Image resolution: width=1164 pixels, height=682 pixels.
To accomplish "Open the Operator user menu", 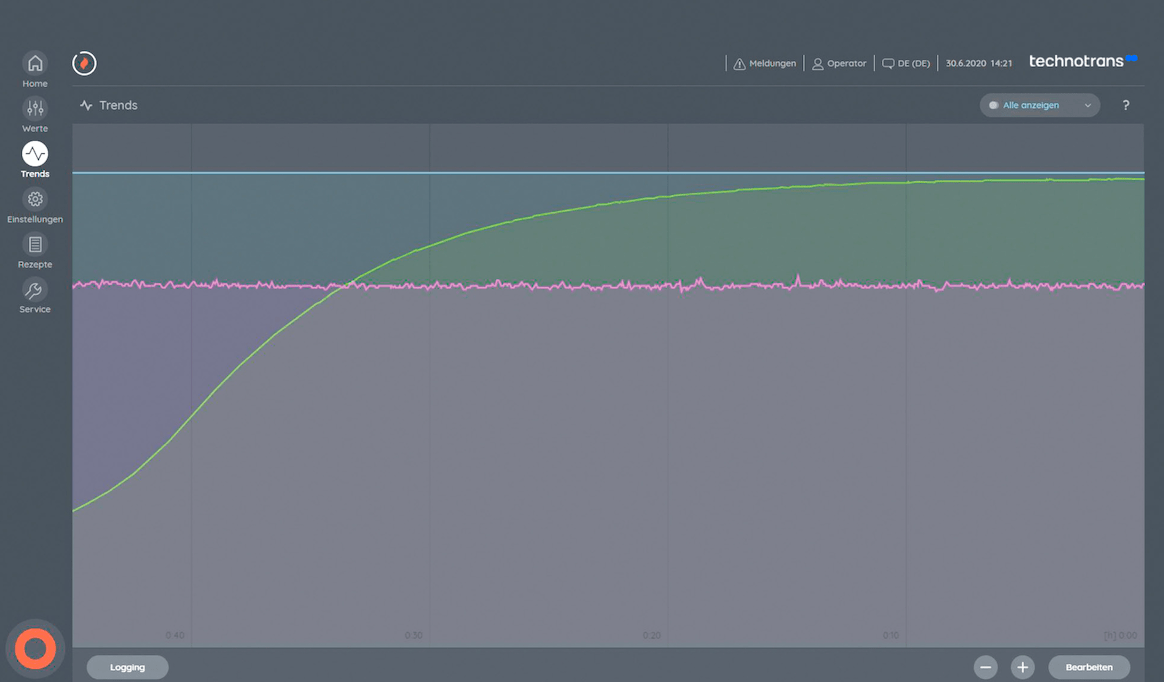I will 839,63.
